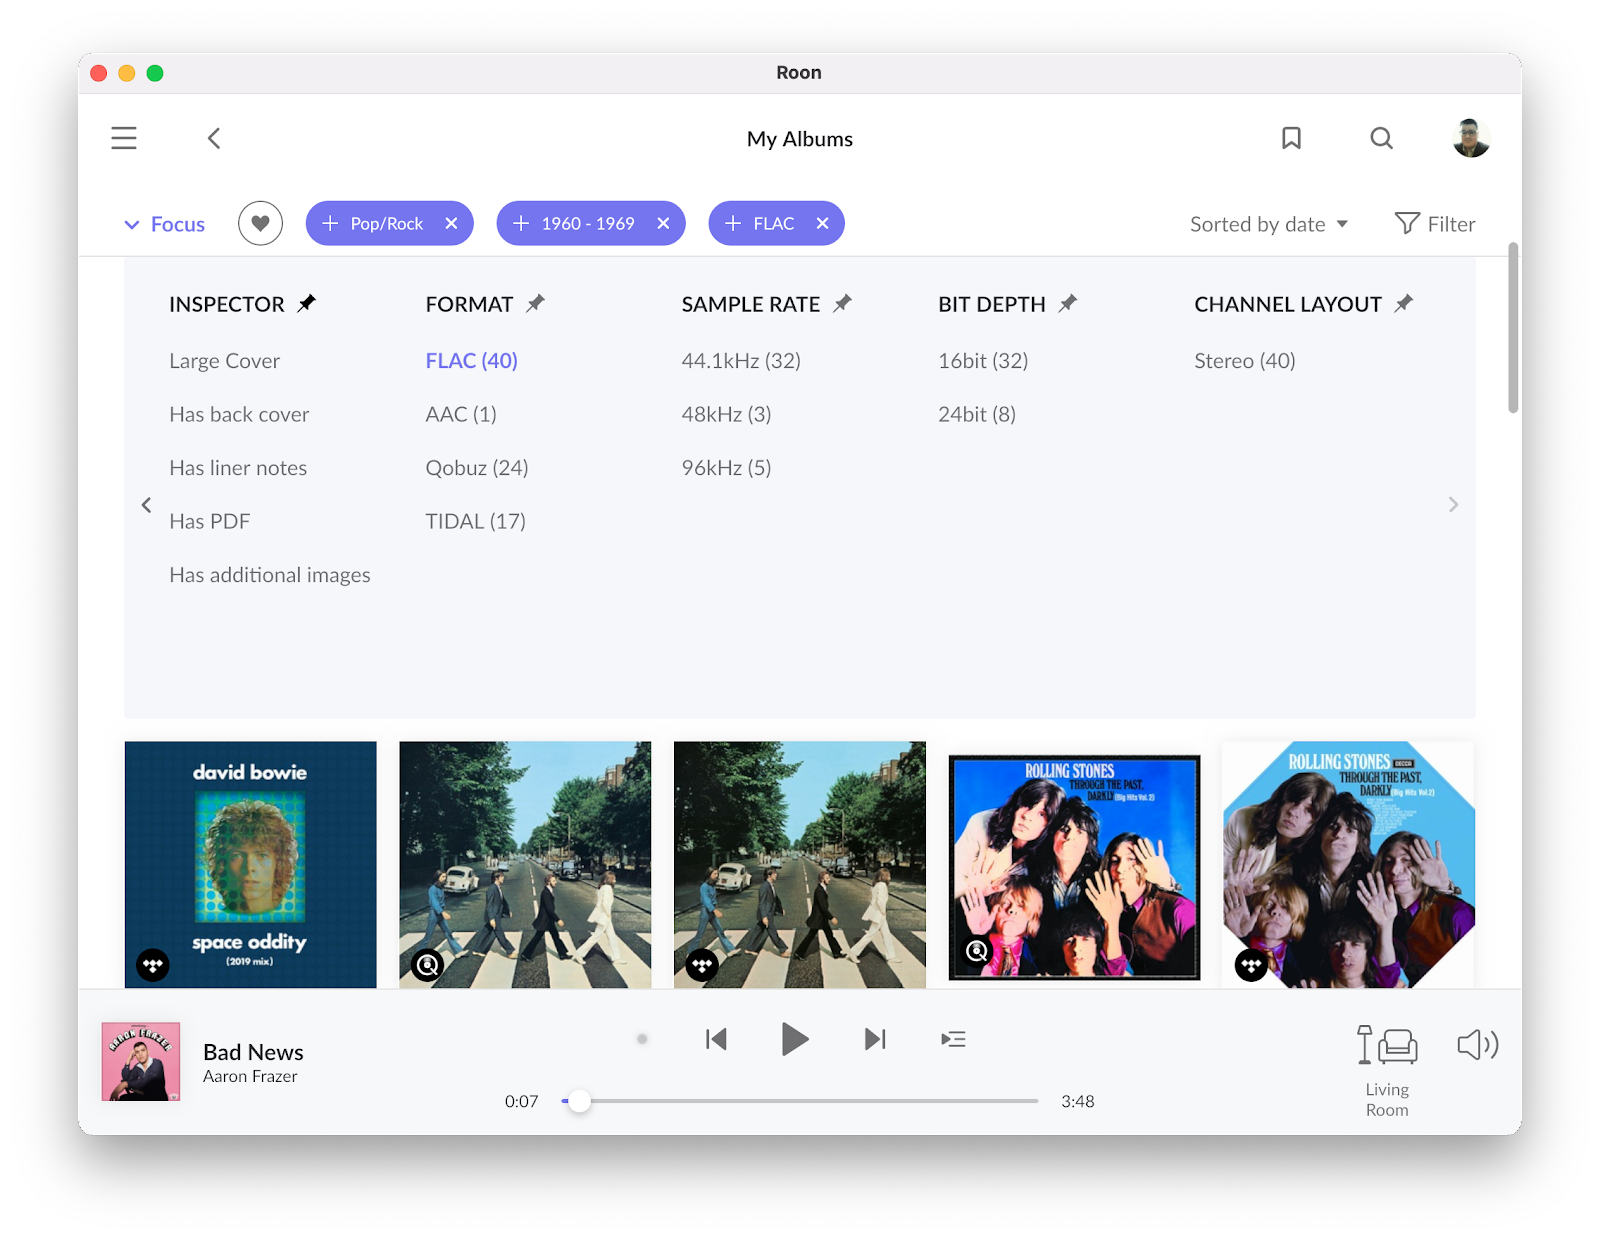Image resolution: width=1600 pixels, height=1239 pixels.
Task: Show previous focus columns with left chevron
Action: pos(146,505)
